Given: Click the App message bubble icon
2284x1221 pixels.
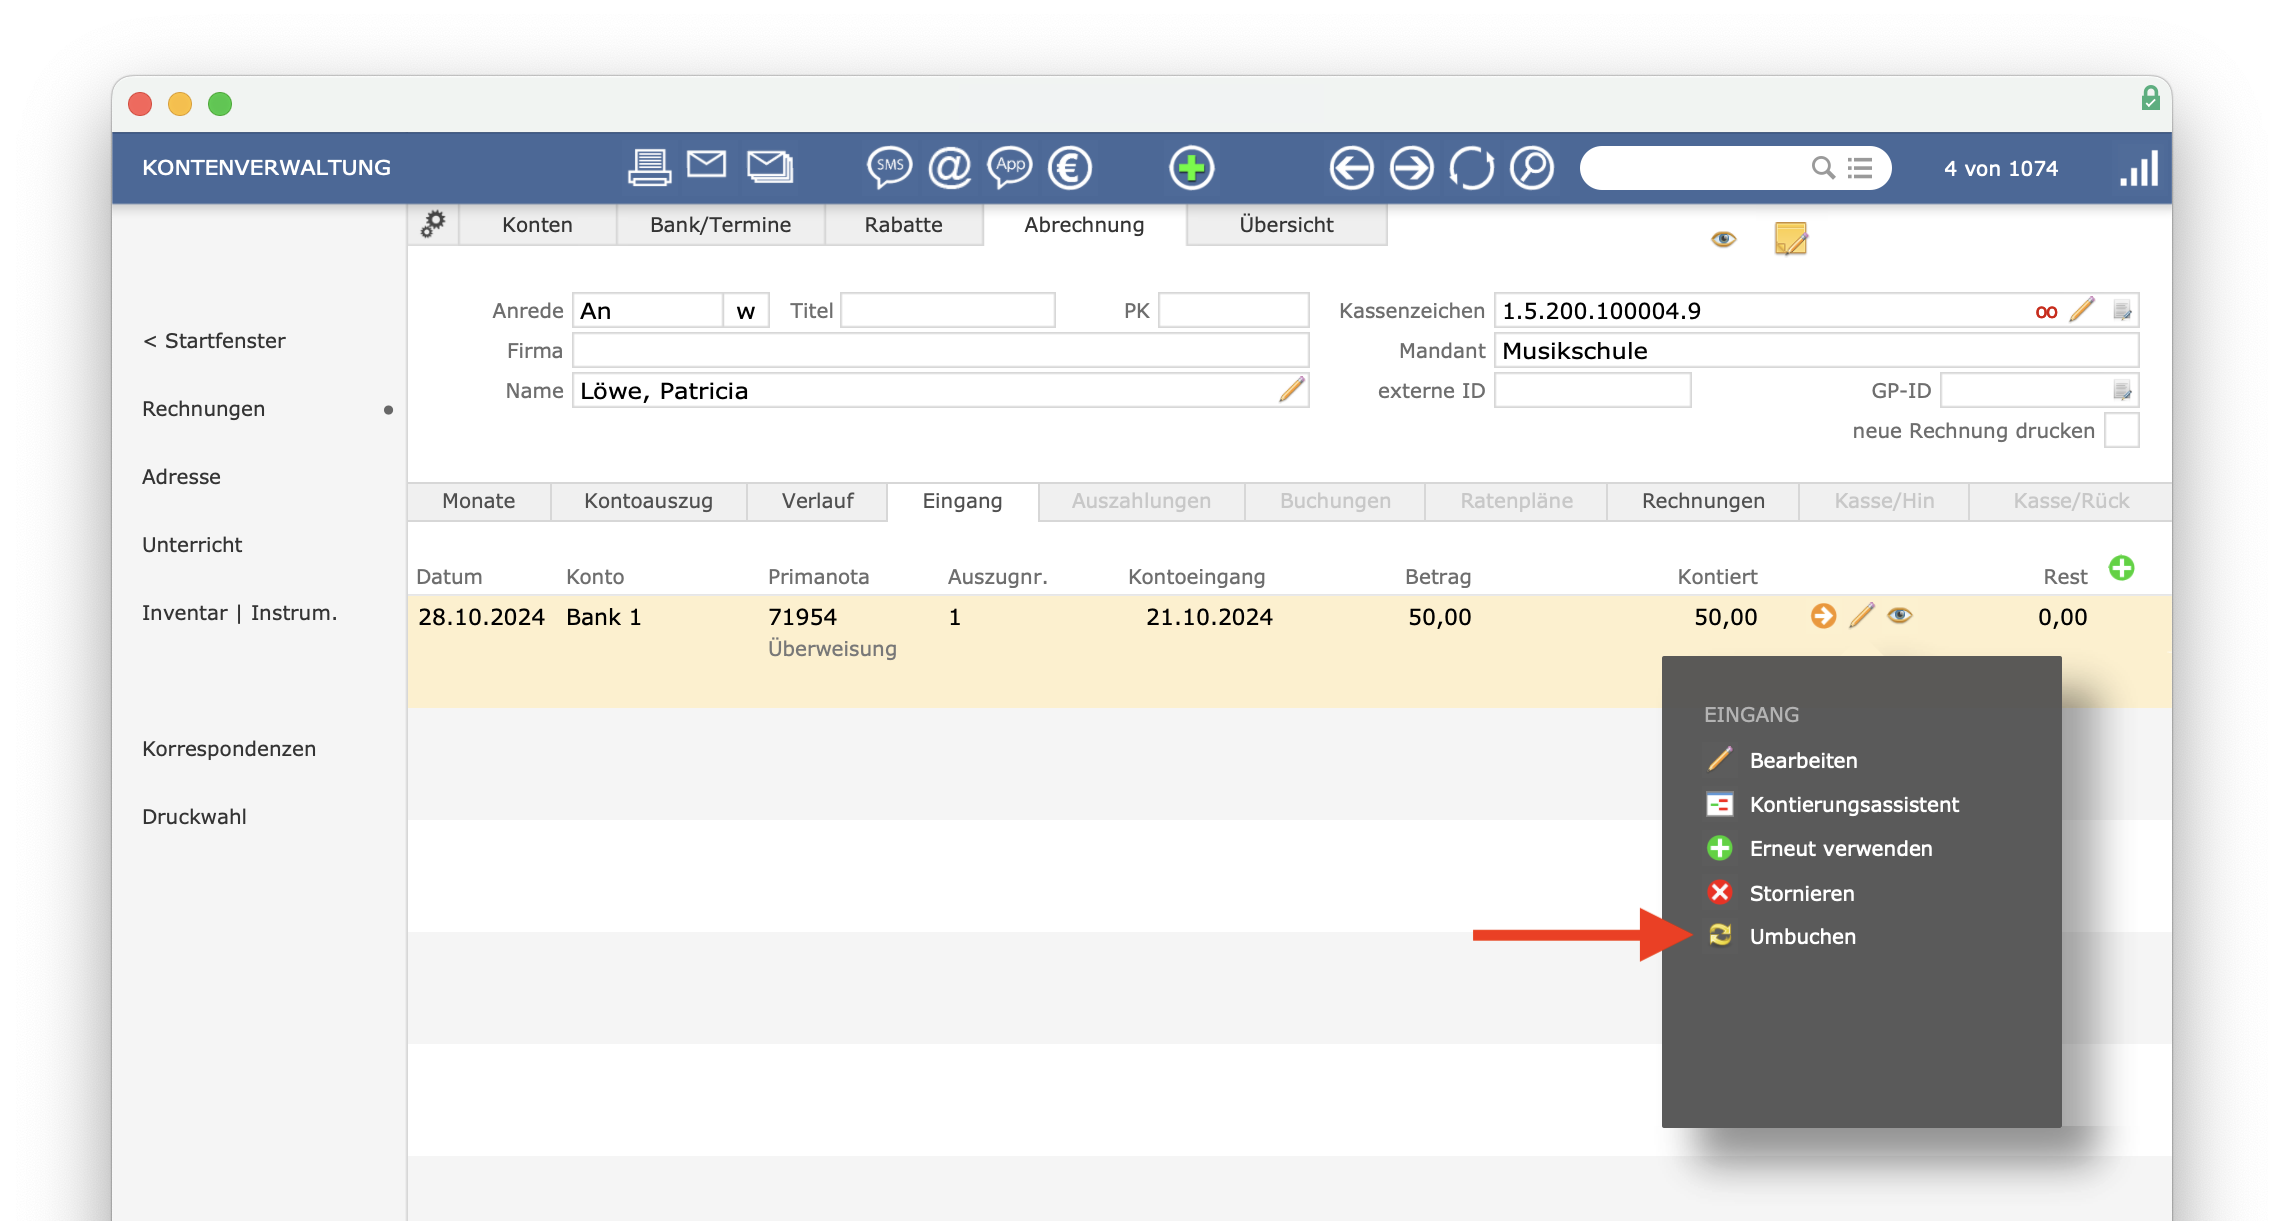Looking at the screenshot, I should (x=1010, y=167).
